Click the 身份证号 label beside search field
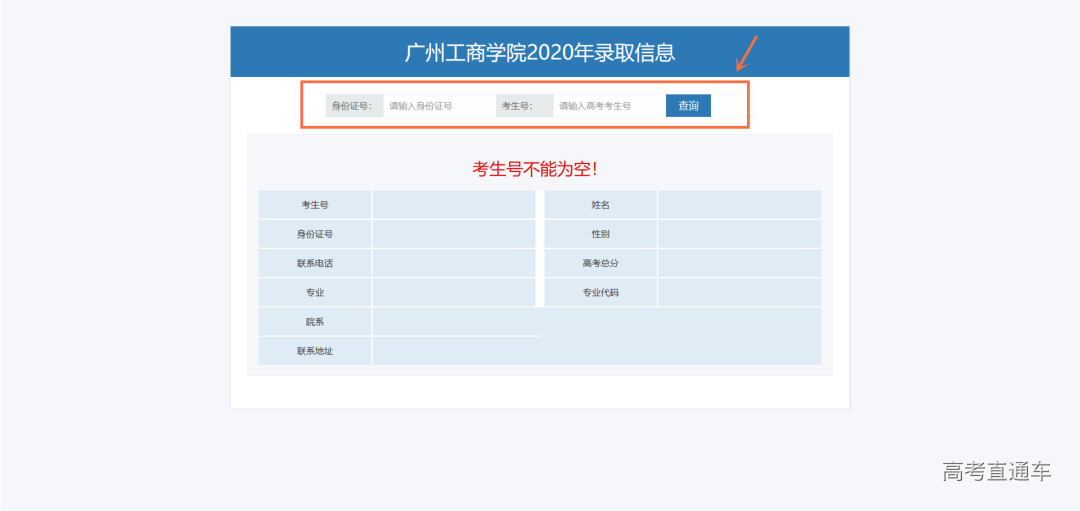1080x511 pixels. [x=354, y=106]
